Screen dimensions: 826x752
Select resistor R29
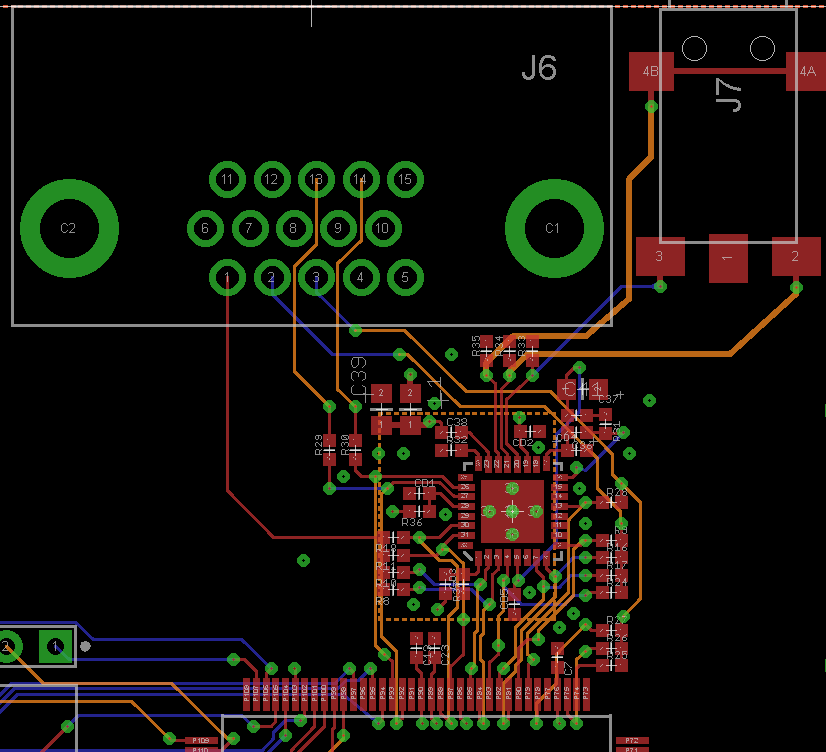(x=329, y=446)
